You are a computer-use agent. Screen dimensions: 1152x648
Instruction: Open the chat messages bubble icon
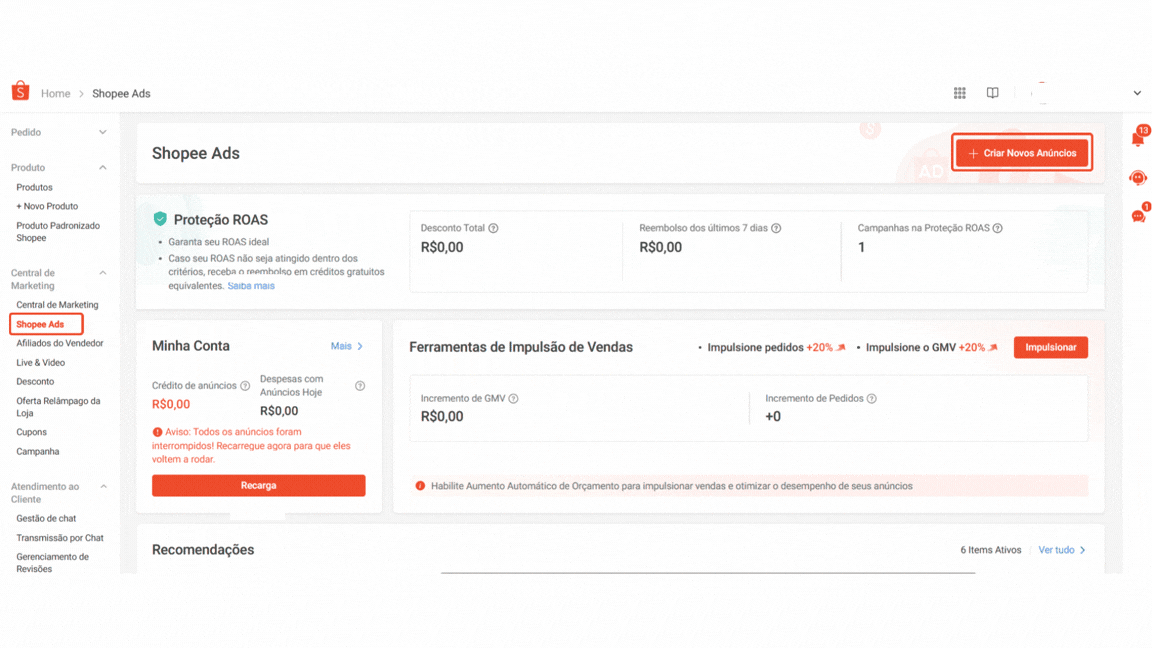[x=1138, y=215]
